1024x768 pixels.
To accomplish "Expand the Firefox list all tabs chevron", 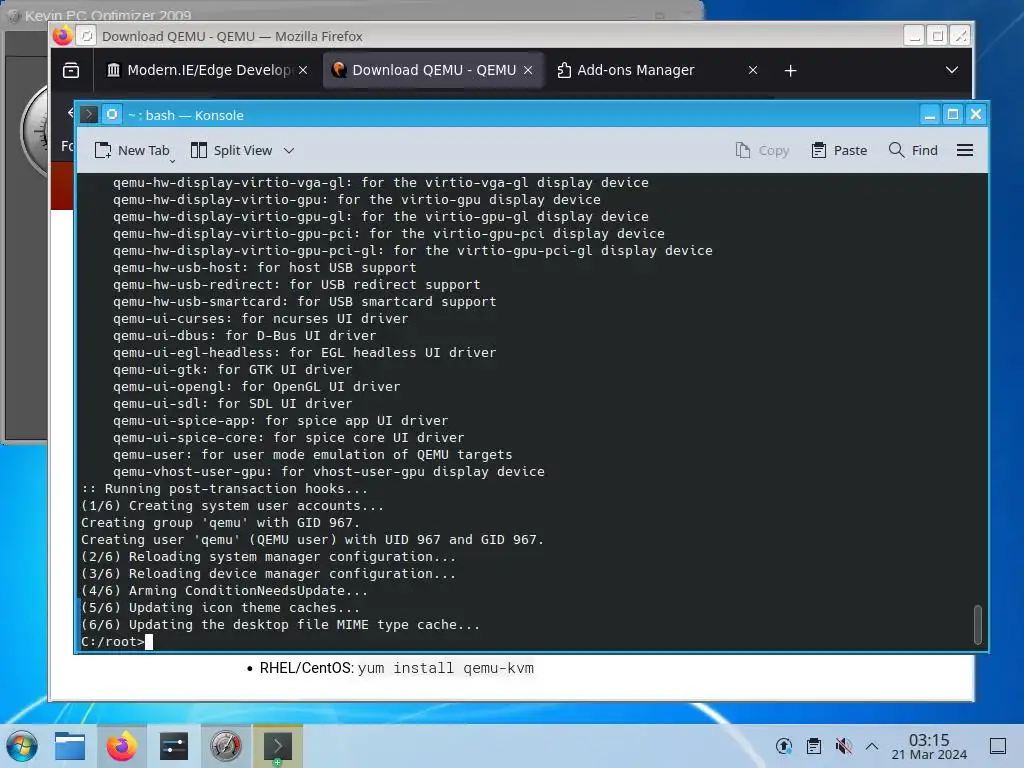I will [952, 71].
